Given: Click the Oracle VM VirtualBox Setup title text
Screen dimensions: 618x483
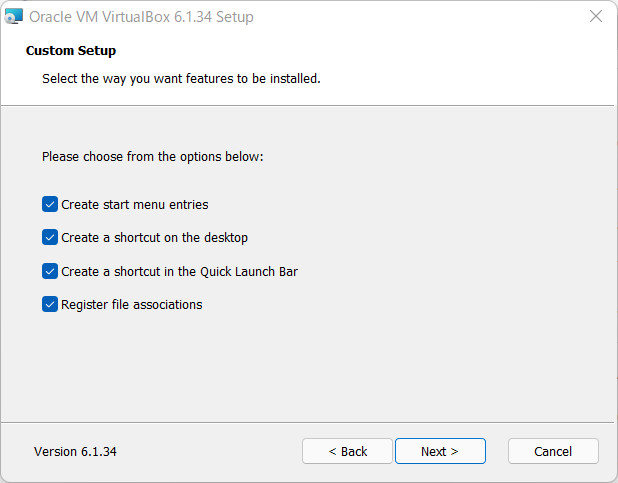Looking at the screenshot, I should point(141,17).
